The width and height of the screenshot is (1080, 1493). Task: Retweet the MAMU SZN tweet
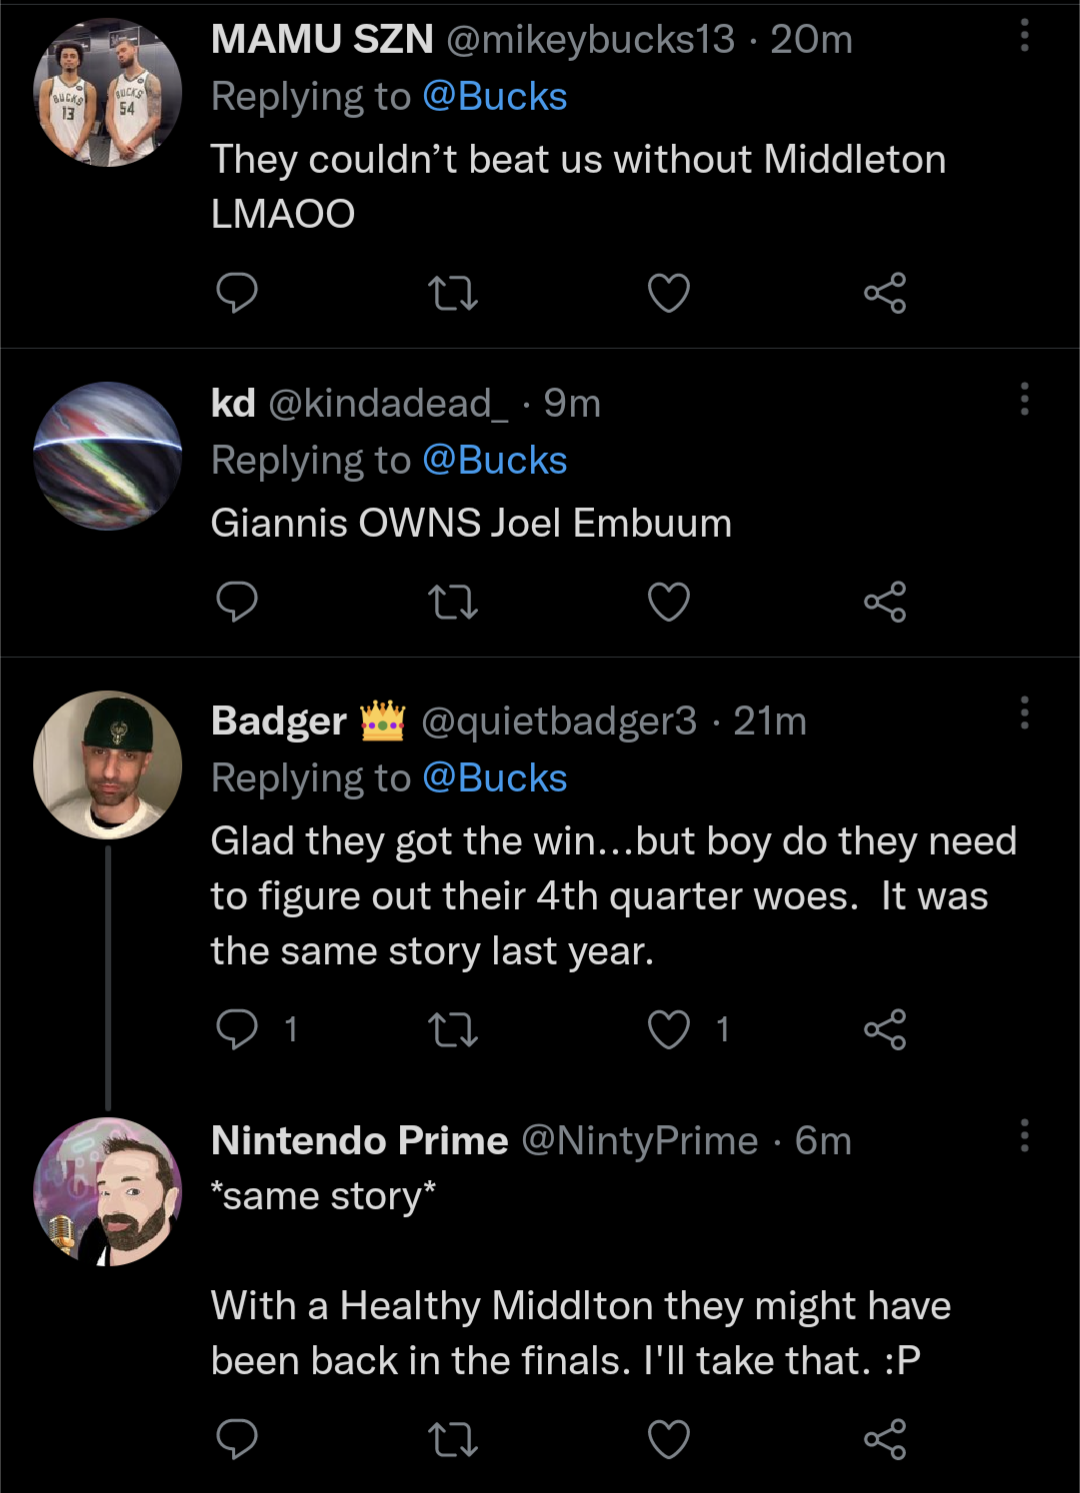[x=453, y=293]
